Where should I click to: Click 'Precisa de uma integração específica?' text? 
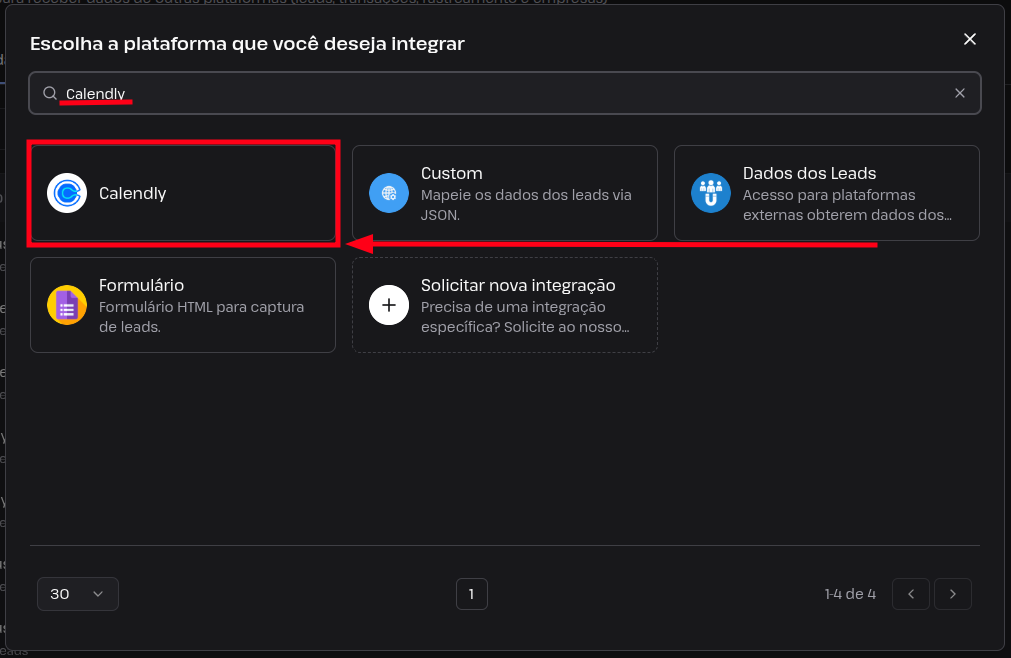pyautogui.click(x=525, y=317)
